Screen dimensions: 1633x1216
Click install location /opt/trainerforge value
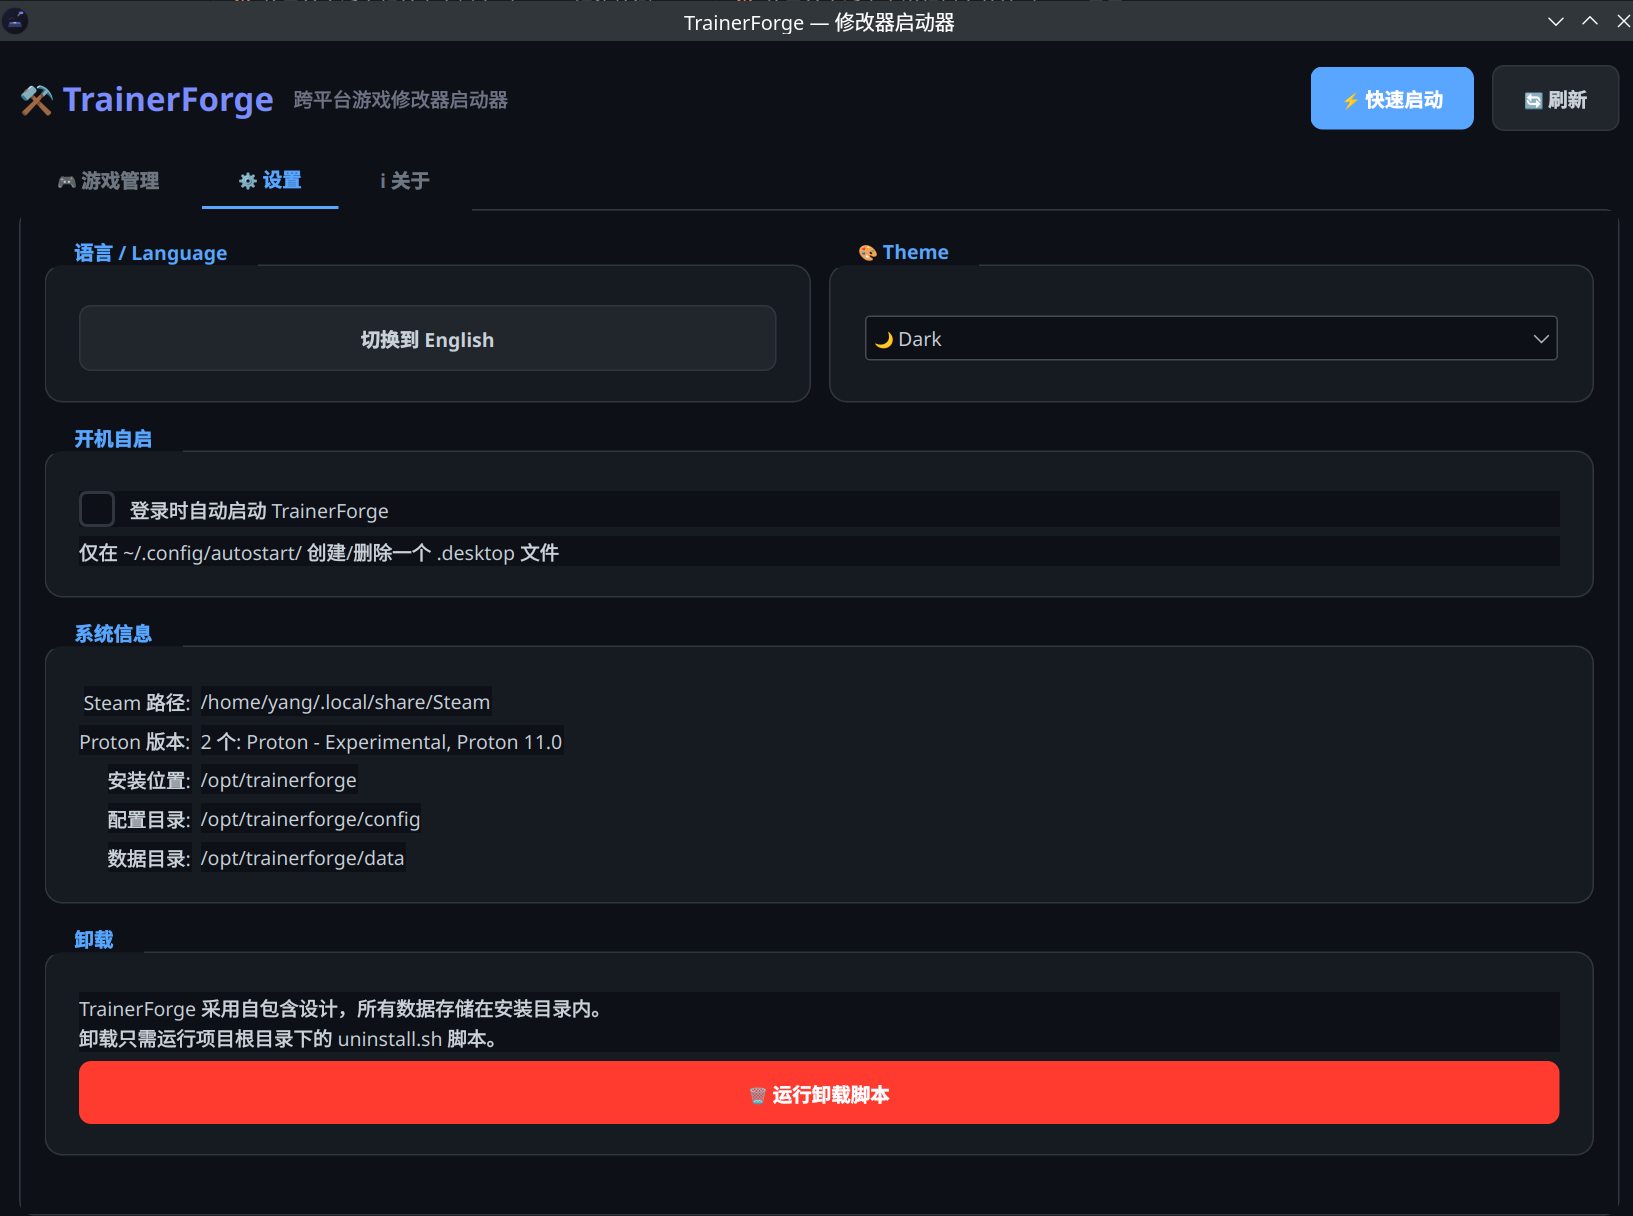tap(278, 780)
